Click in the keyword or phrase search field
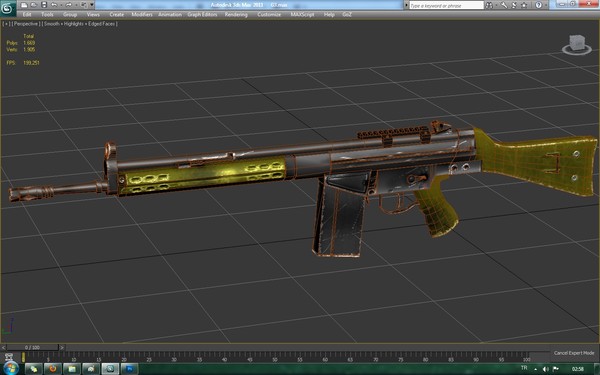The width and height of the screenshot is (600, 375). (x=446, y=5)
